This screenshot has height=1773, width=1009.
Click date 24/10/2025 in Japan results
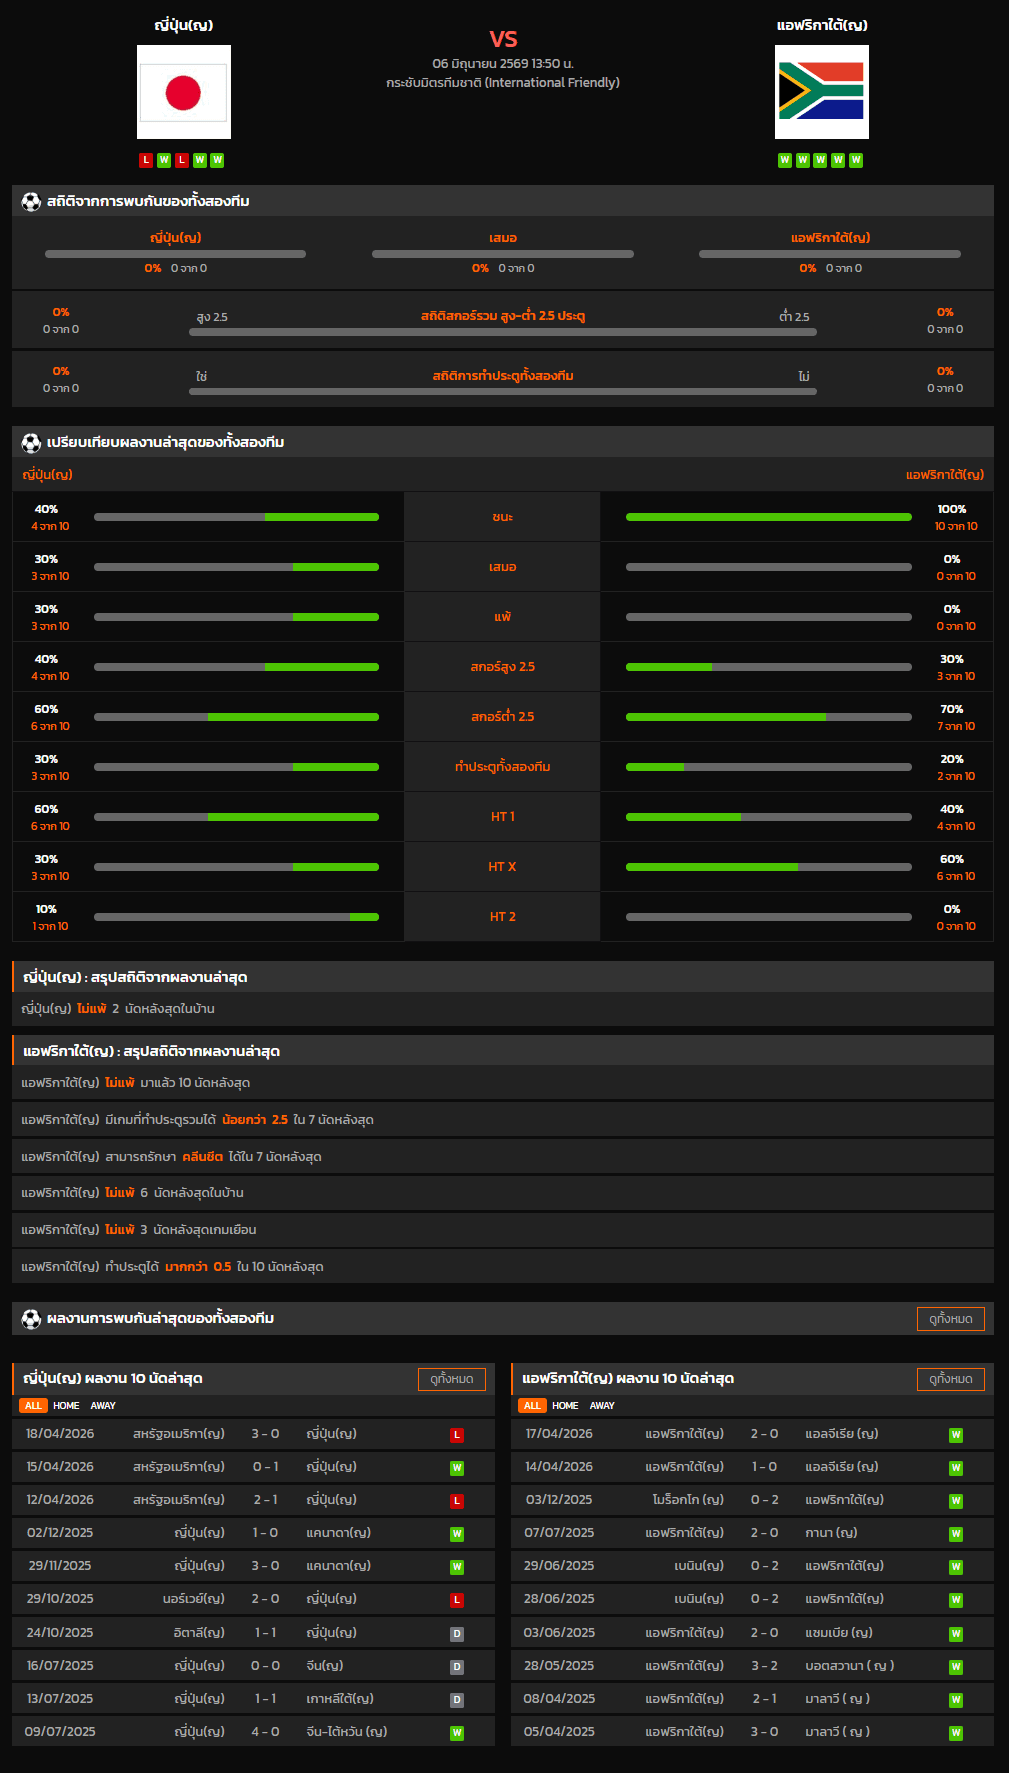(60, 1633)
